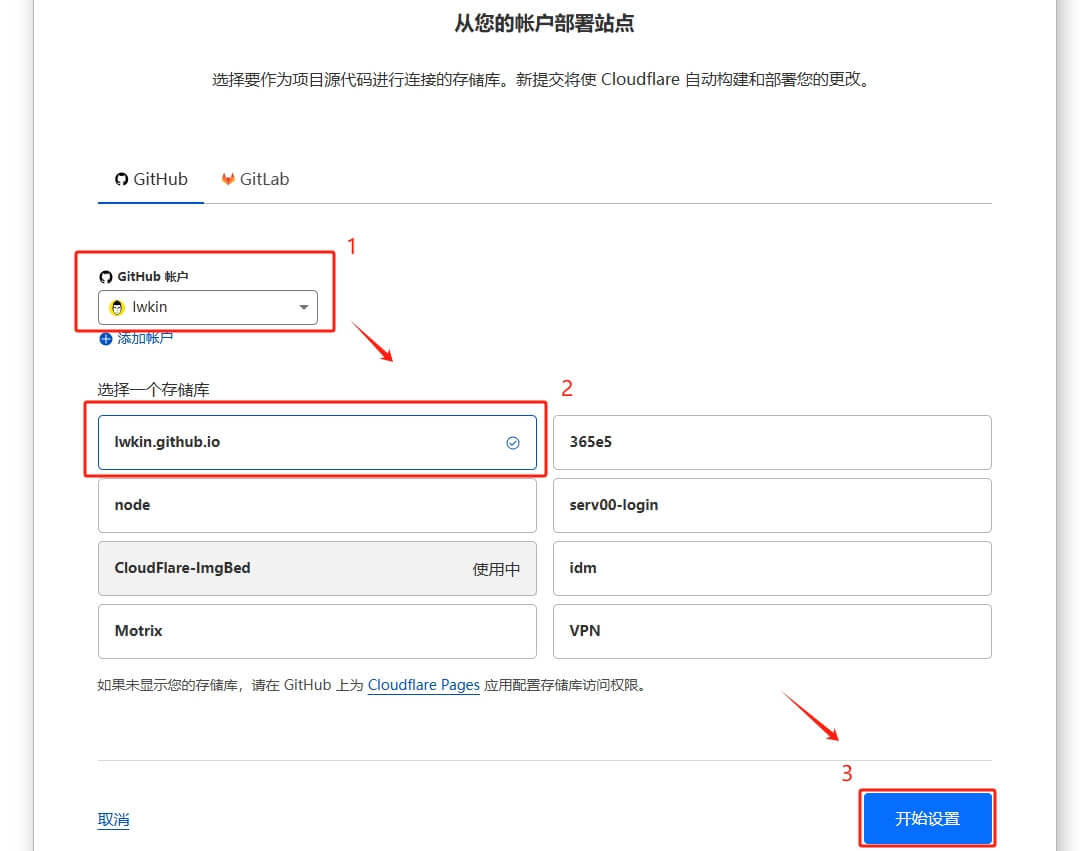Choose the node repository
Image resolution: width=1080 pixels, height=851 pixels.
pos(317,506)
